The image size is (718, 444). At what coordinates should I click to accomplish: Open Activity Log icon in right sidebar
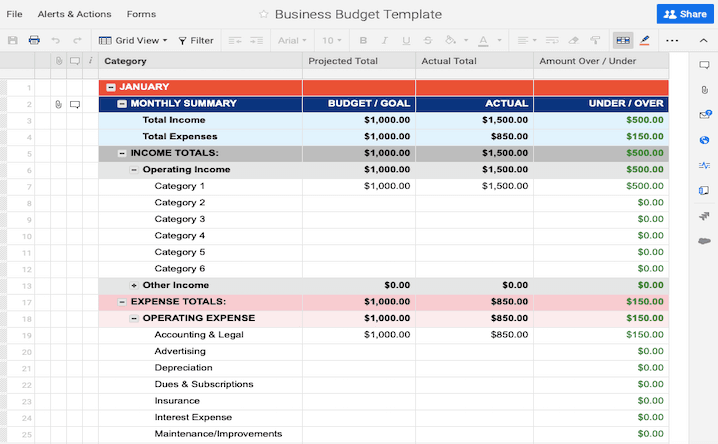click(705, 165)
